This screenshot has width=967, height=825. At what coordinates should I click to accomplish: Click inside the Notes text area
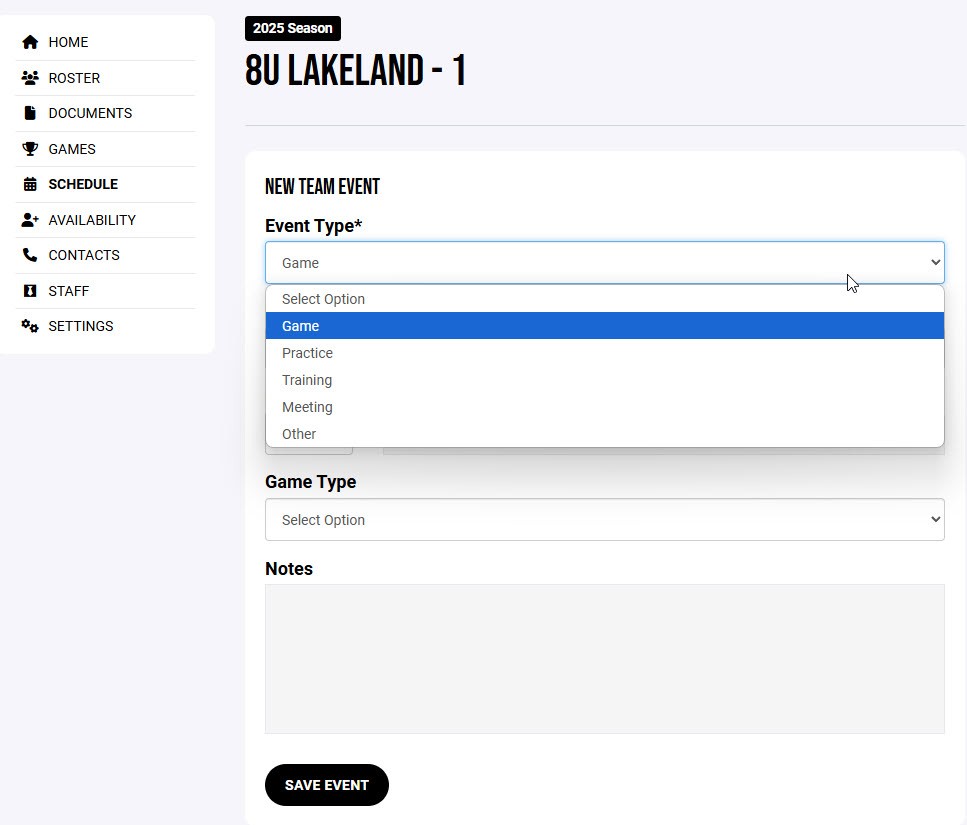point(604,658)
